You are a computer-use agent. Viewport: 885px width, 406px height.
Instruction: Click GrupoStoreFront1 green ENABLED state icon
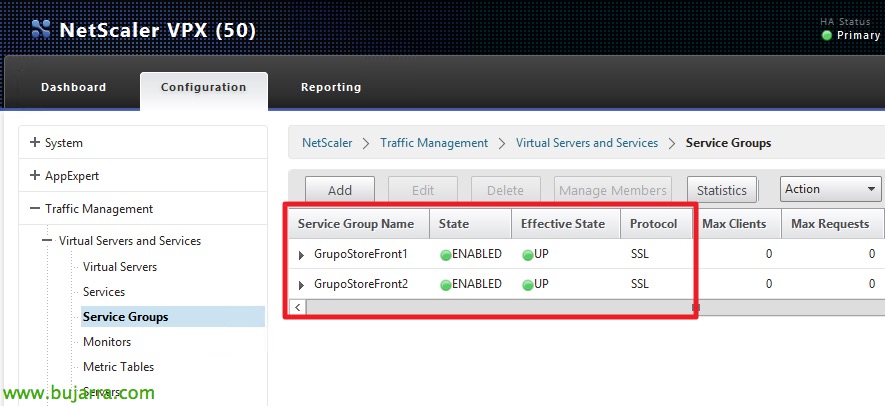click(445, 255)
